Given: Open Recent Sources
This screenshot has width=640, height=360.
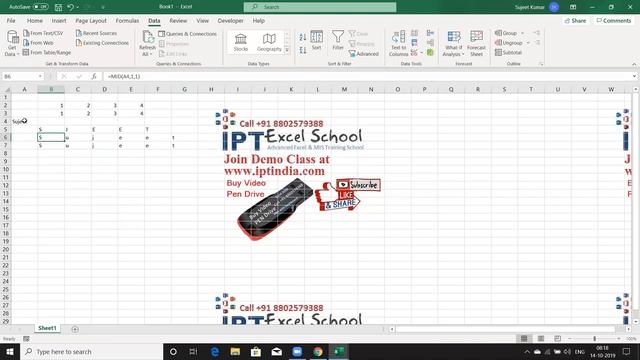Looking at the screenshot, I should coord(96,33).
